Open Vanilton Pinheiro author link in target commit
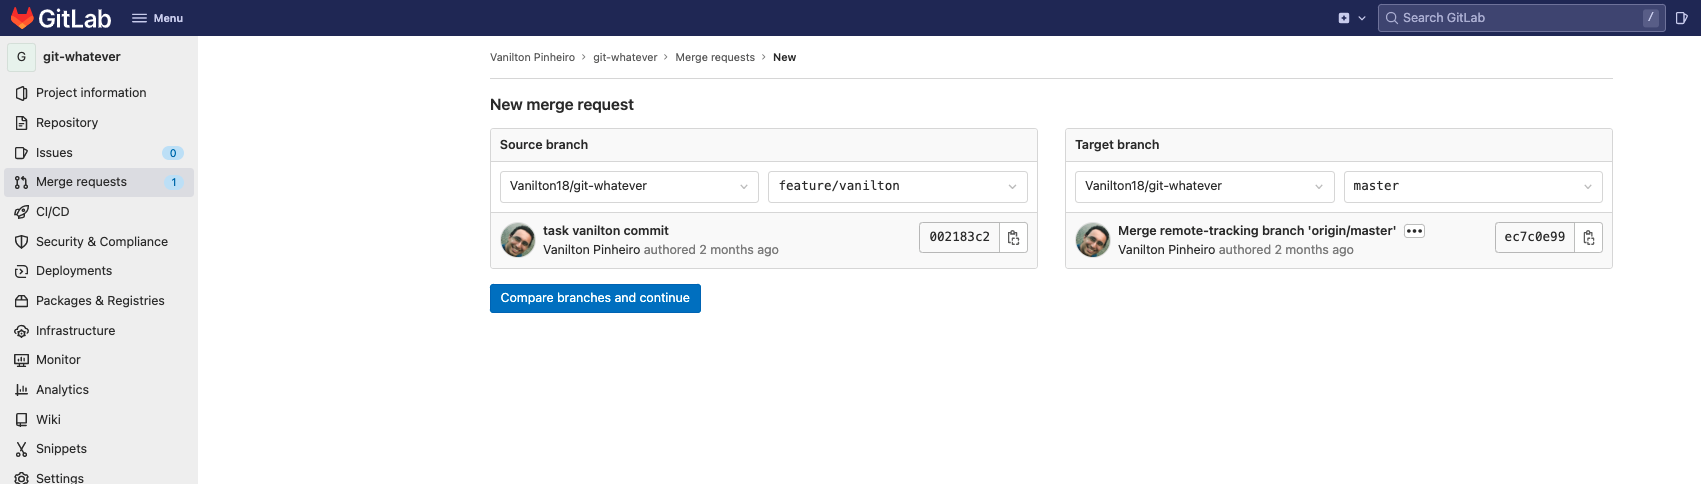Viewport: 1701px width, 484px height. pos(1167,250)
